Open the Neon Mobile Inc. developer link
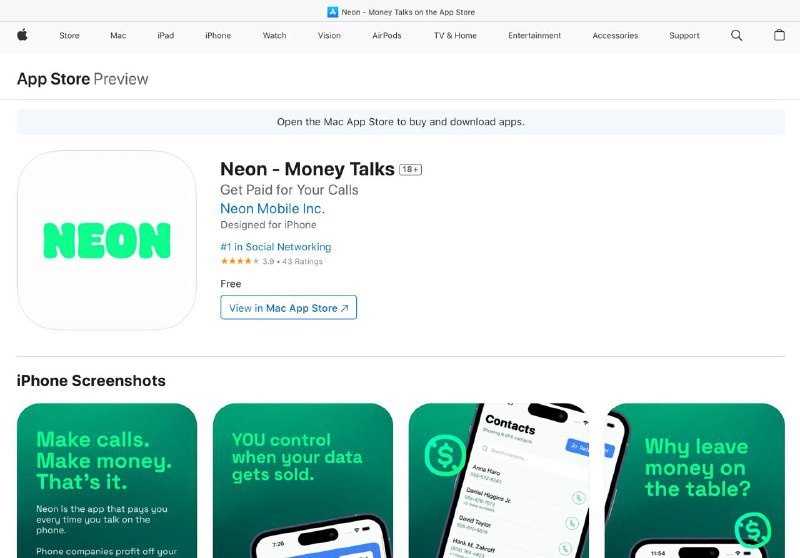Screen dimensions: 800x558 tap(272, 208)
